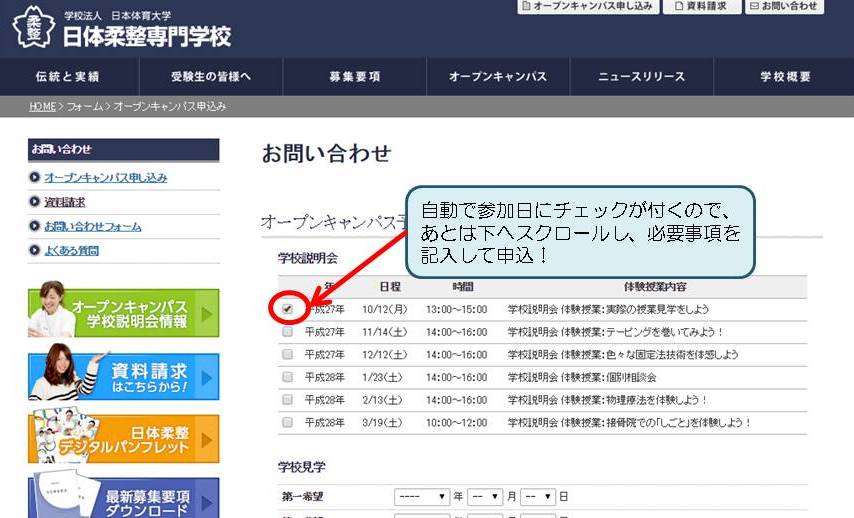Open the 第一希望 day dropdown
854x518 pixels.
537,496
